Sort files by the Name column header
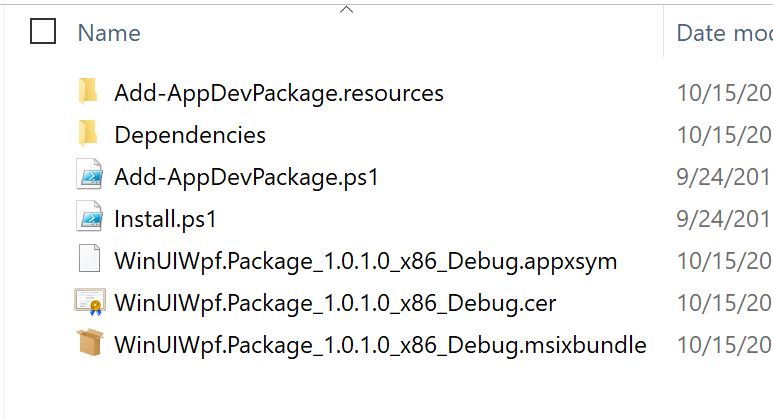This screenshot has width=773, height=419. click(x=108, y=33)
